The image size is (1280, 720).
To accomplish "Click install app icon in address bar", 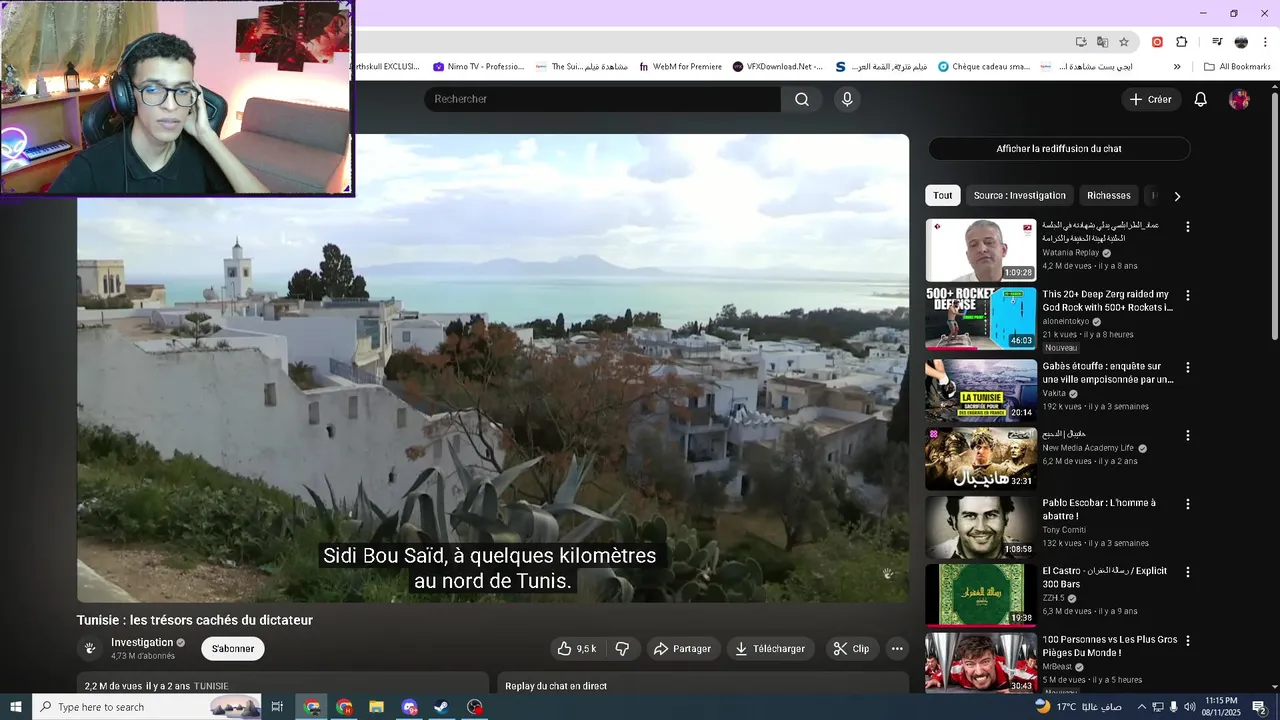I will (x=1081, y=42).
